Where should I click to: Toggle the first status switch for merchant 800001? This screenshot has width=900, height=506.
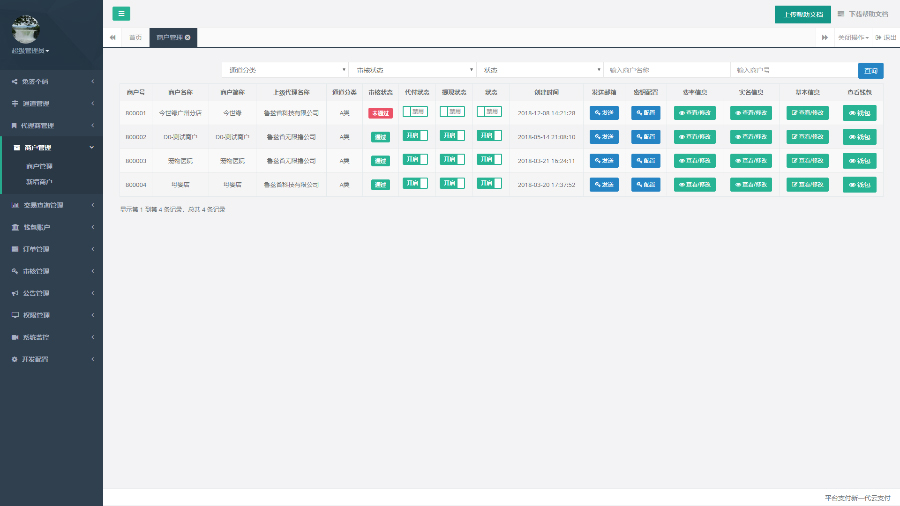415,113
